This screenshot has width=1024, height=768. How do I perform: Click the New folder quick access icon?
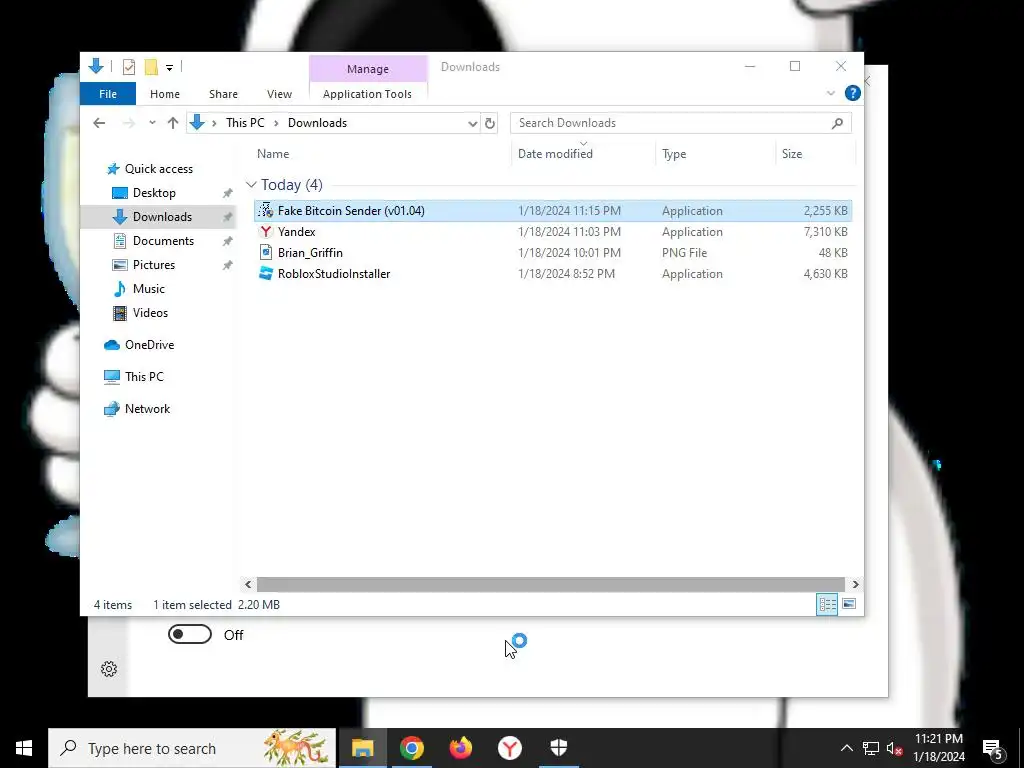click(x=152, y=67)
